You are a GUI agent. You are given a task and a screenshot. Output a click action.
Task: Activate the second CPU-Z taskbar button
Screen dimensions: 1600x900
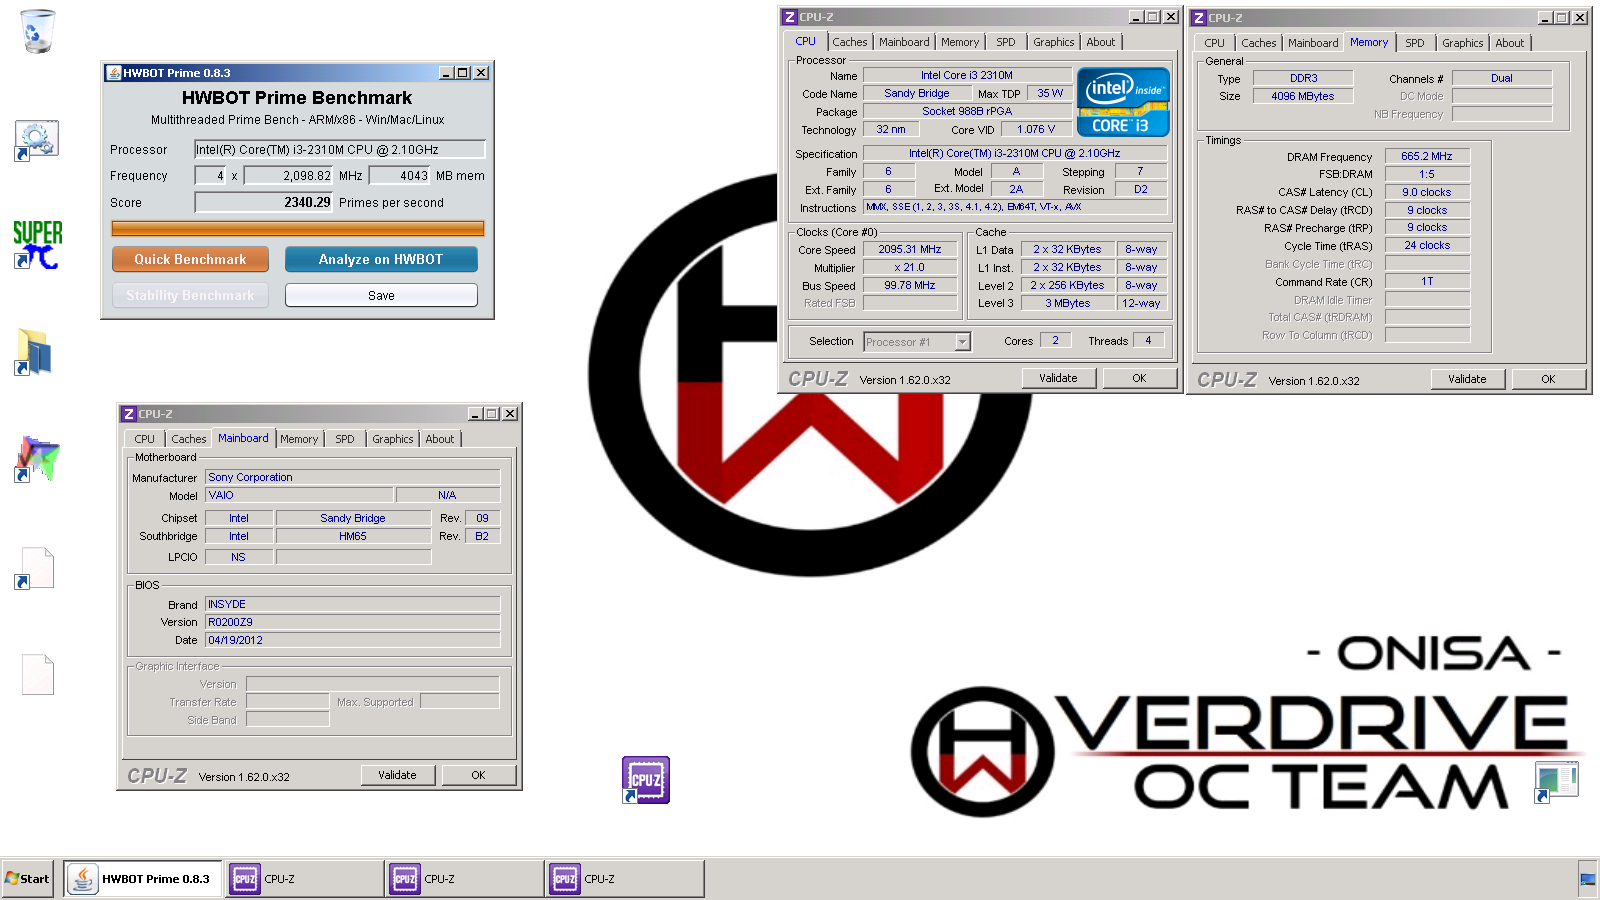(x=464, y=879)
